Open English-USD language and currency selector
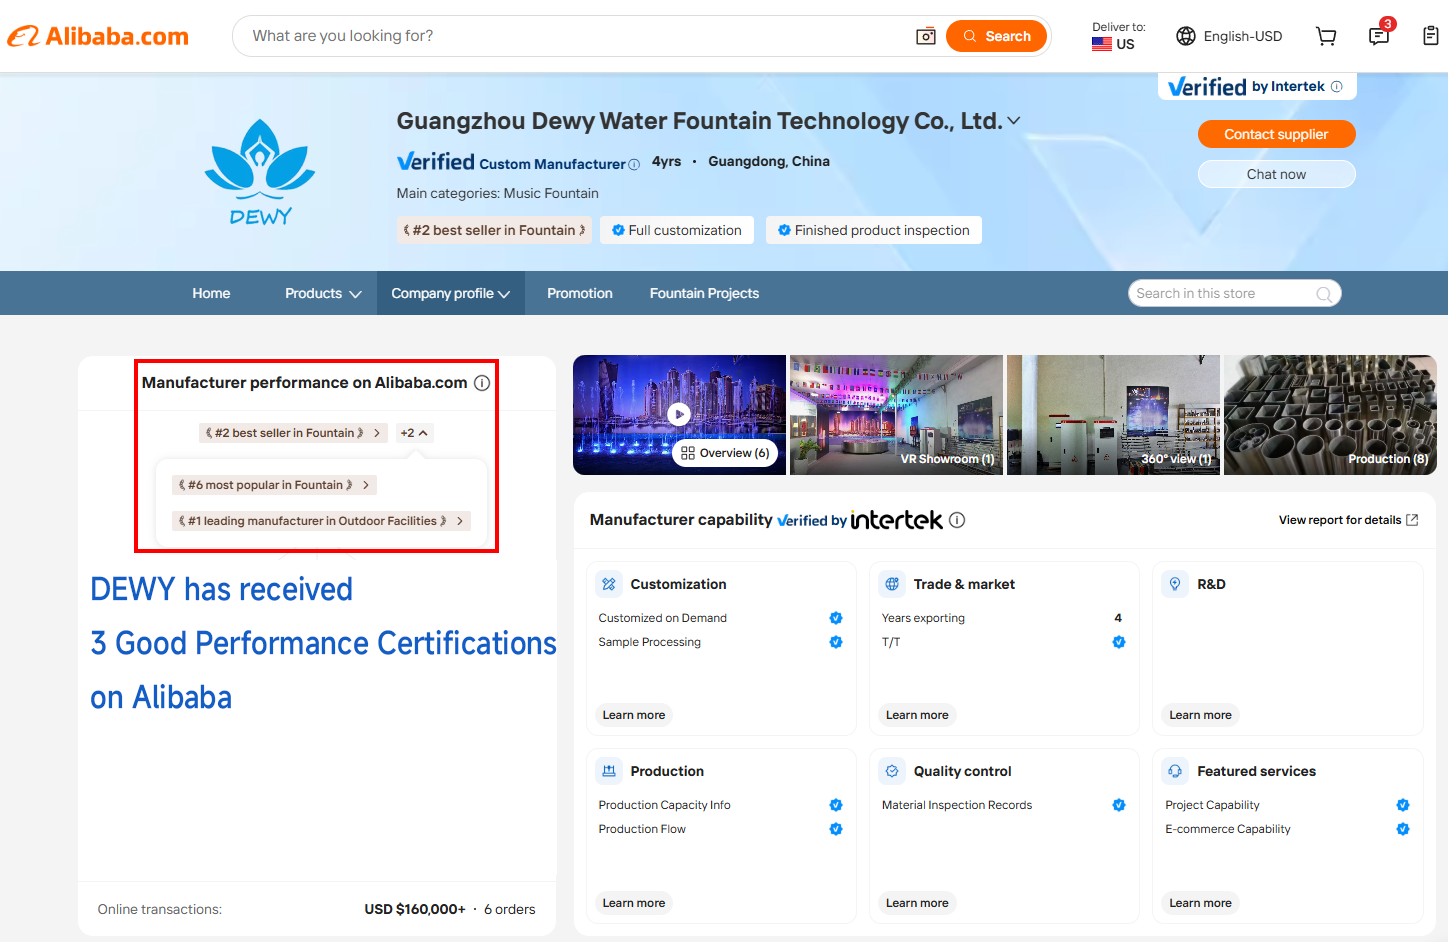Viewport: 1448px width, 942px height. (x=1229, y=36)
